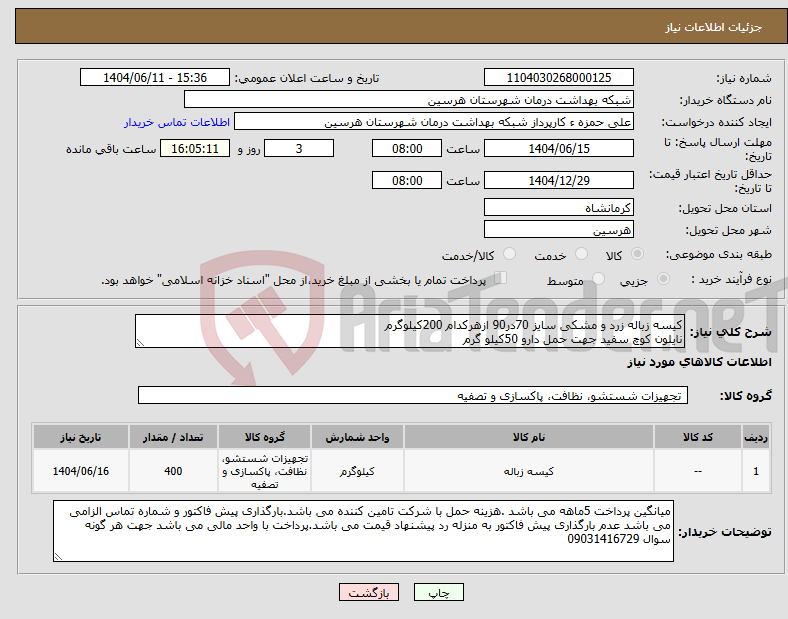The image size is (788, 619).
Task: Click the نام کالا column header
Action: click(x=529, y=437)
